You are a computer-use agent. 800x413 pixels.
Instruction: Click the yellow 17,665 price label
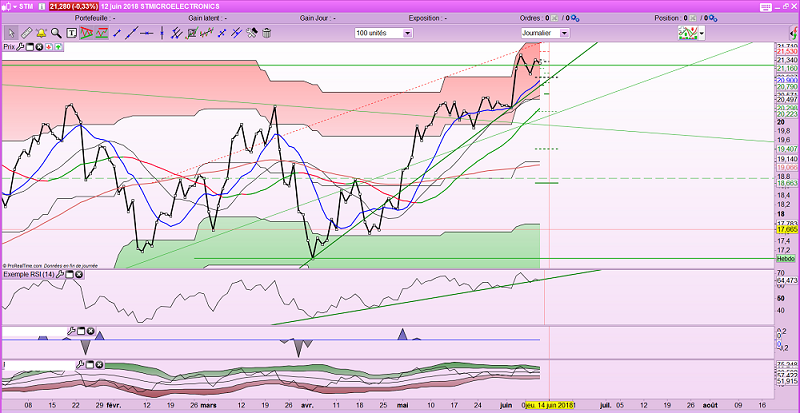(x=787, y=230)
